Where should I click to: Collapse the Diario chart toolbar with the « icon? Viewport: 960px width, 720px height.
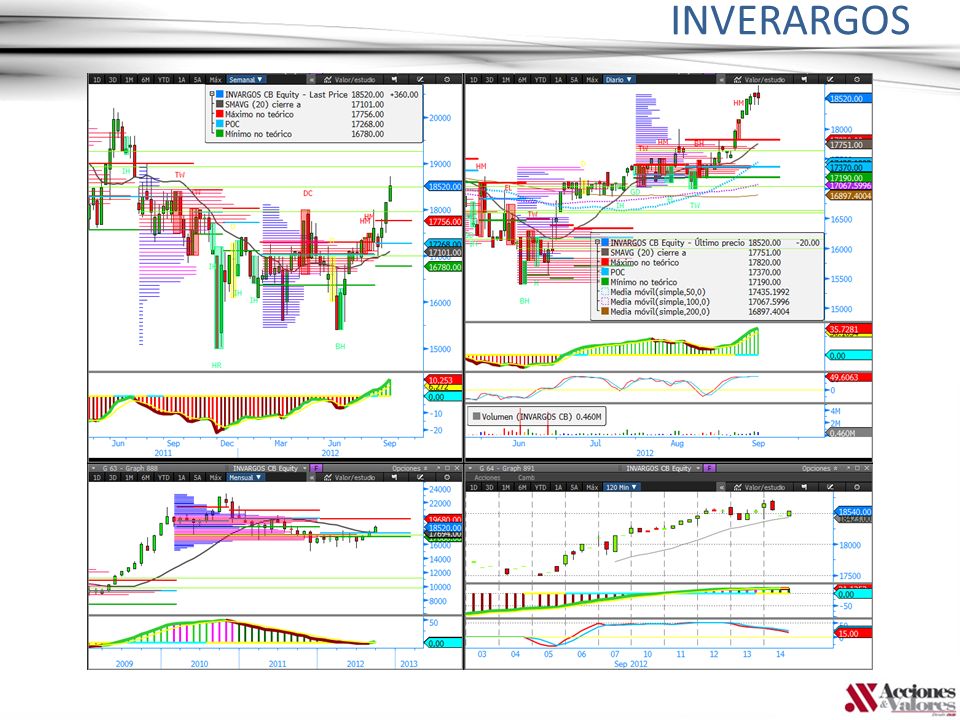[722, 80]
